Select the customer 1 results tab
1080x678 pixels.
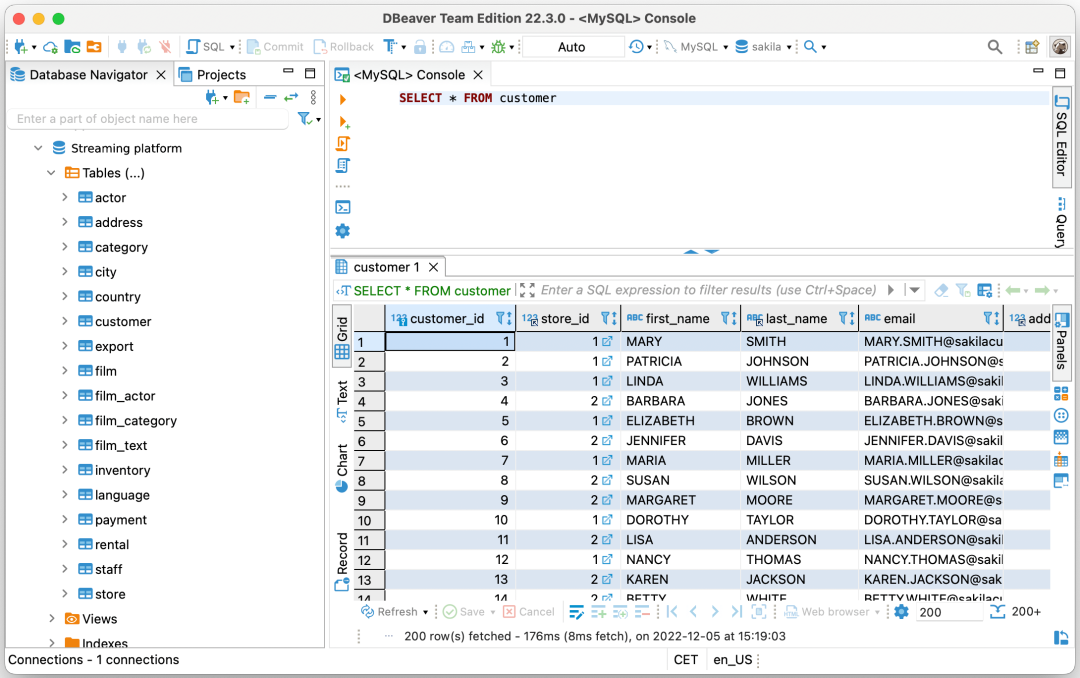click(x=387, y=267)
